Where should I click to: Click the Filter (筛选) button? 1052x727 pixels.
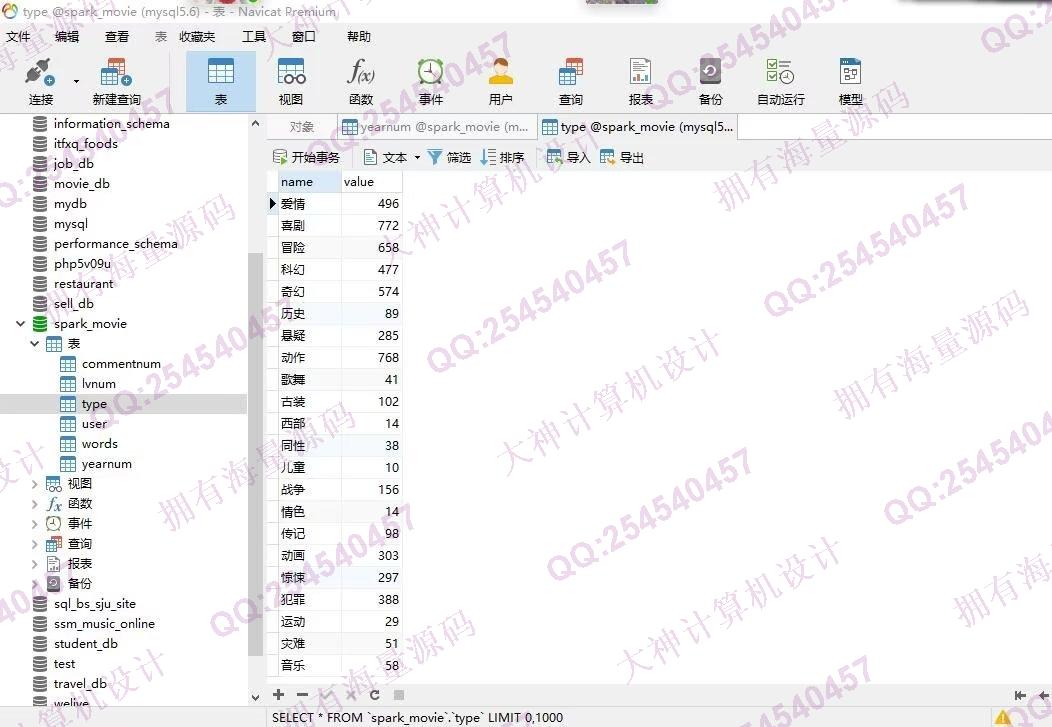coord(449,158)
